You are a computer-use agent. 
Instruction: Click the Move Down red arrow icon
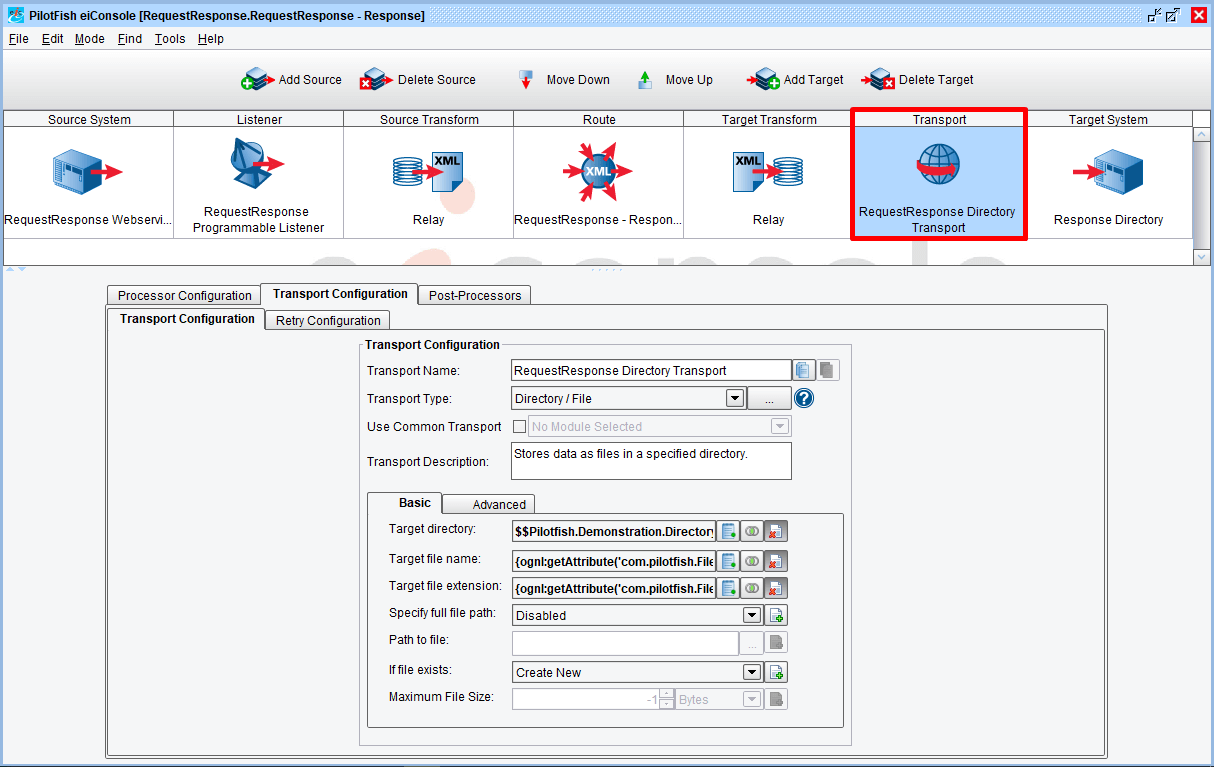[526, 79]
